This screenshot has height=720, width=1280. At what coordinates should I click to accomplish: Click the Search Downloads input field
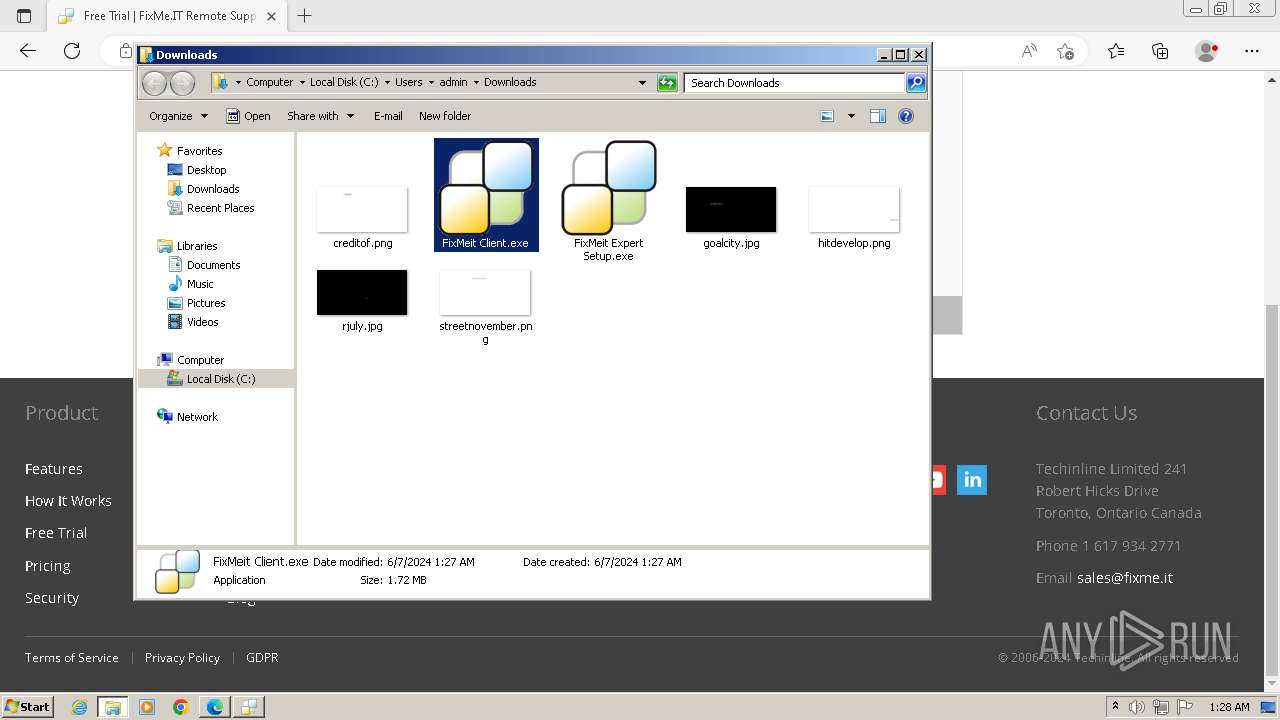pos(795,83)
